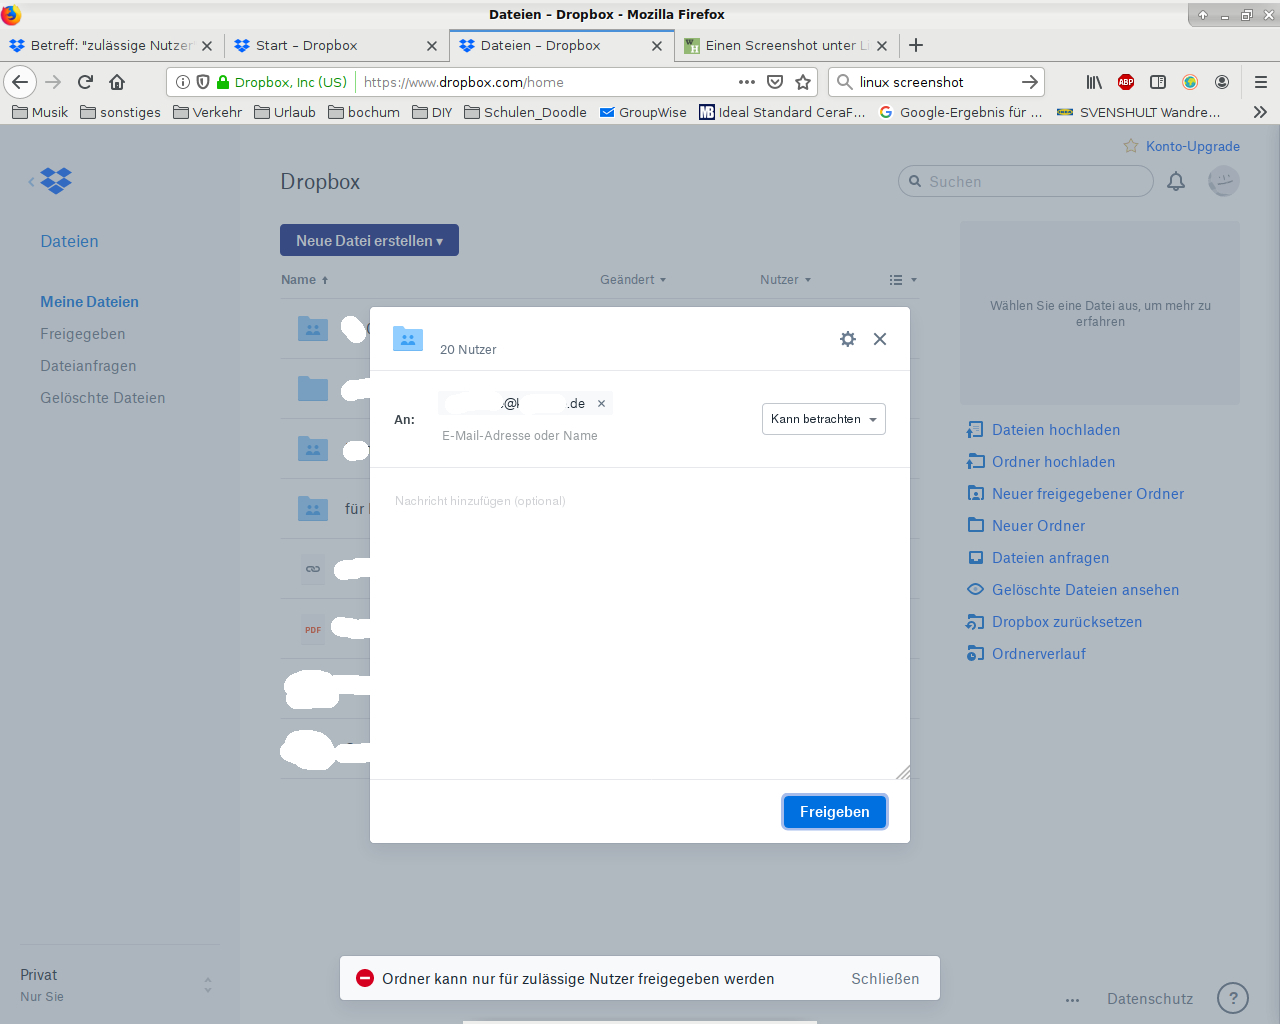Open the Firefox hamburger menu
The image size is (1280, 1024).
pyautogui.click(x=1261, y=82)
